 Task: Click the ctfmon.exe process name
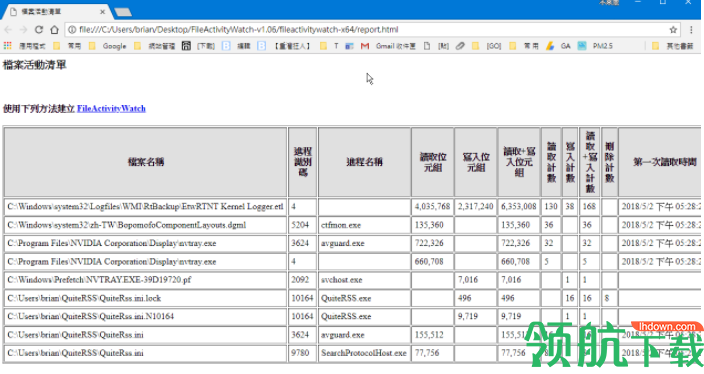pyautogui.click(x=341, y=225)
